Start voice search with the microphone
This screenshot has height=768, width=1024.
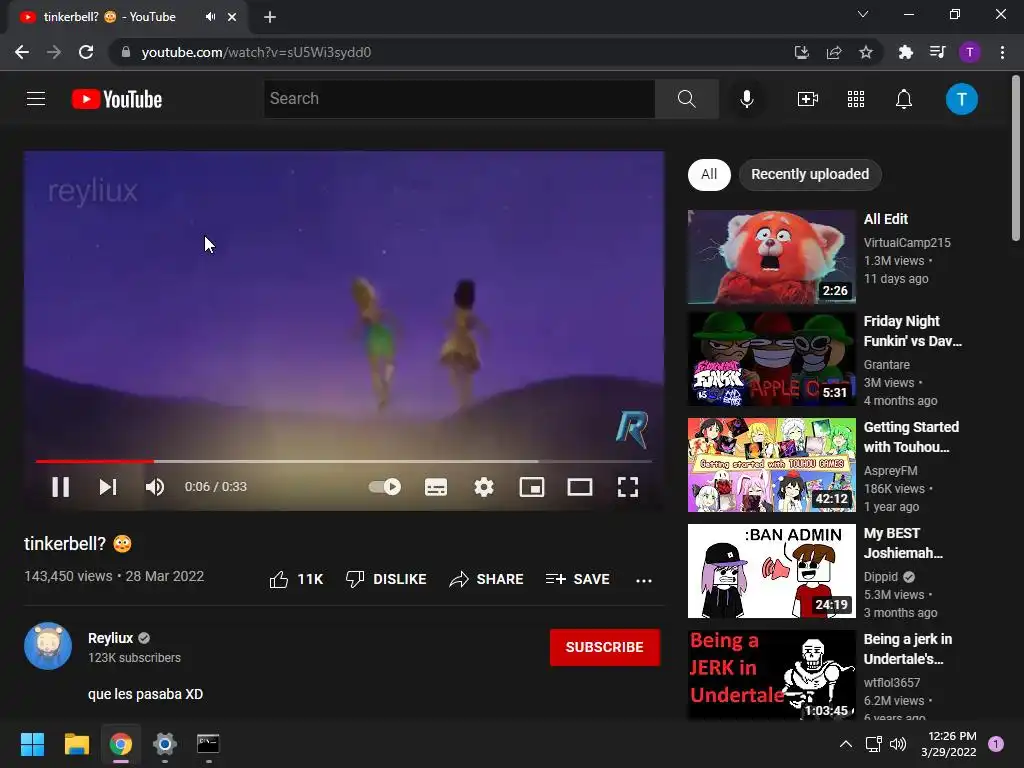pos(747,99)
